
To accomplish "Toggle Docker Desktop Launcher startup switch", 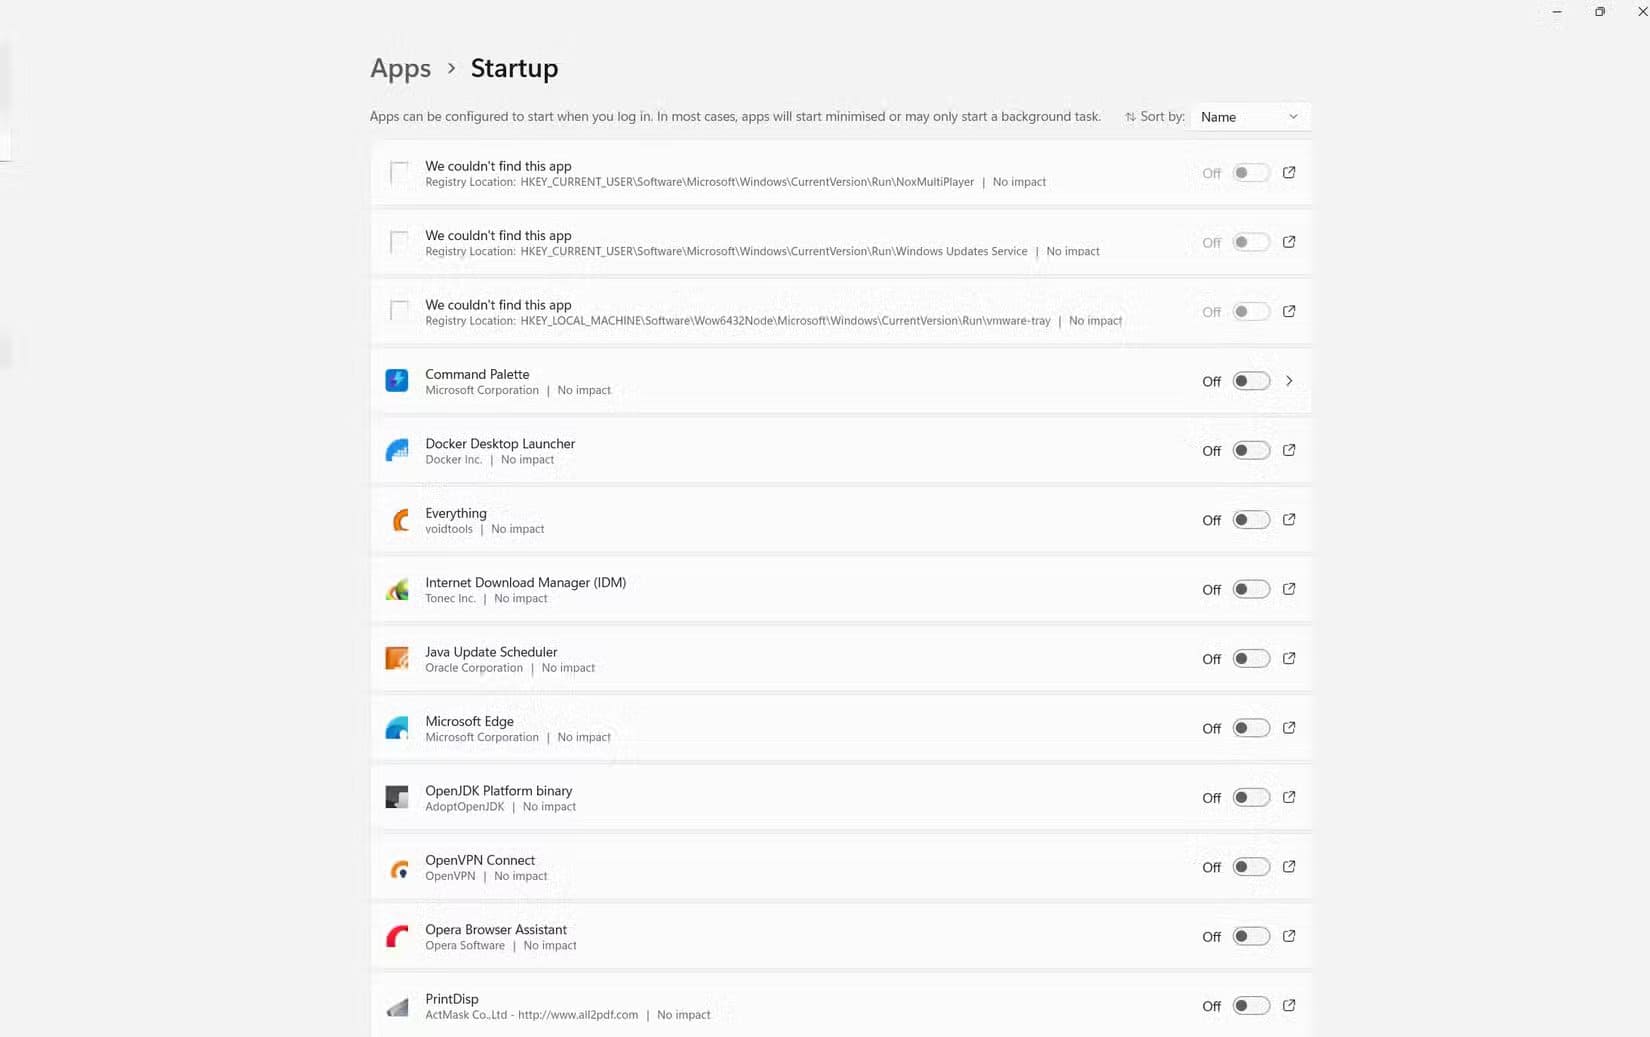I will tap(1250, 451).
